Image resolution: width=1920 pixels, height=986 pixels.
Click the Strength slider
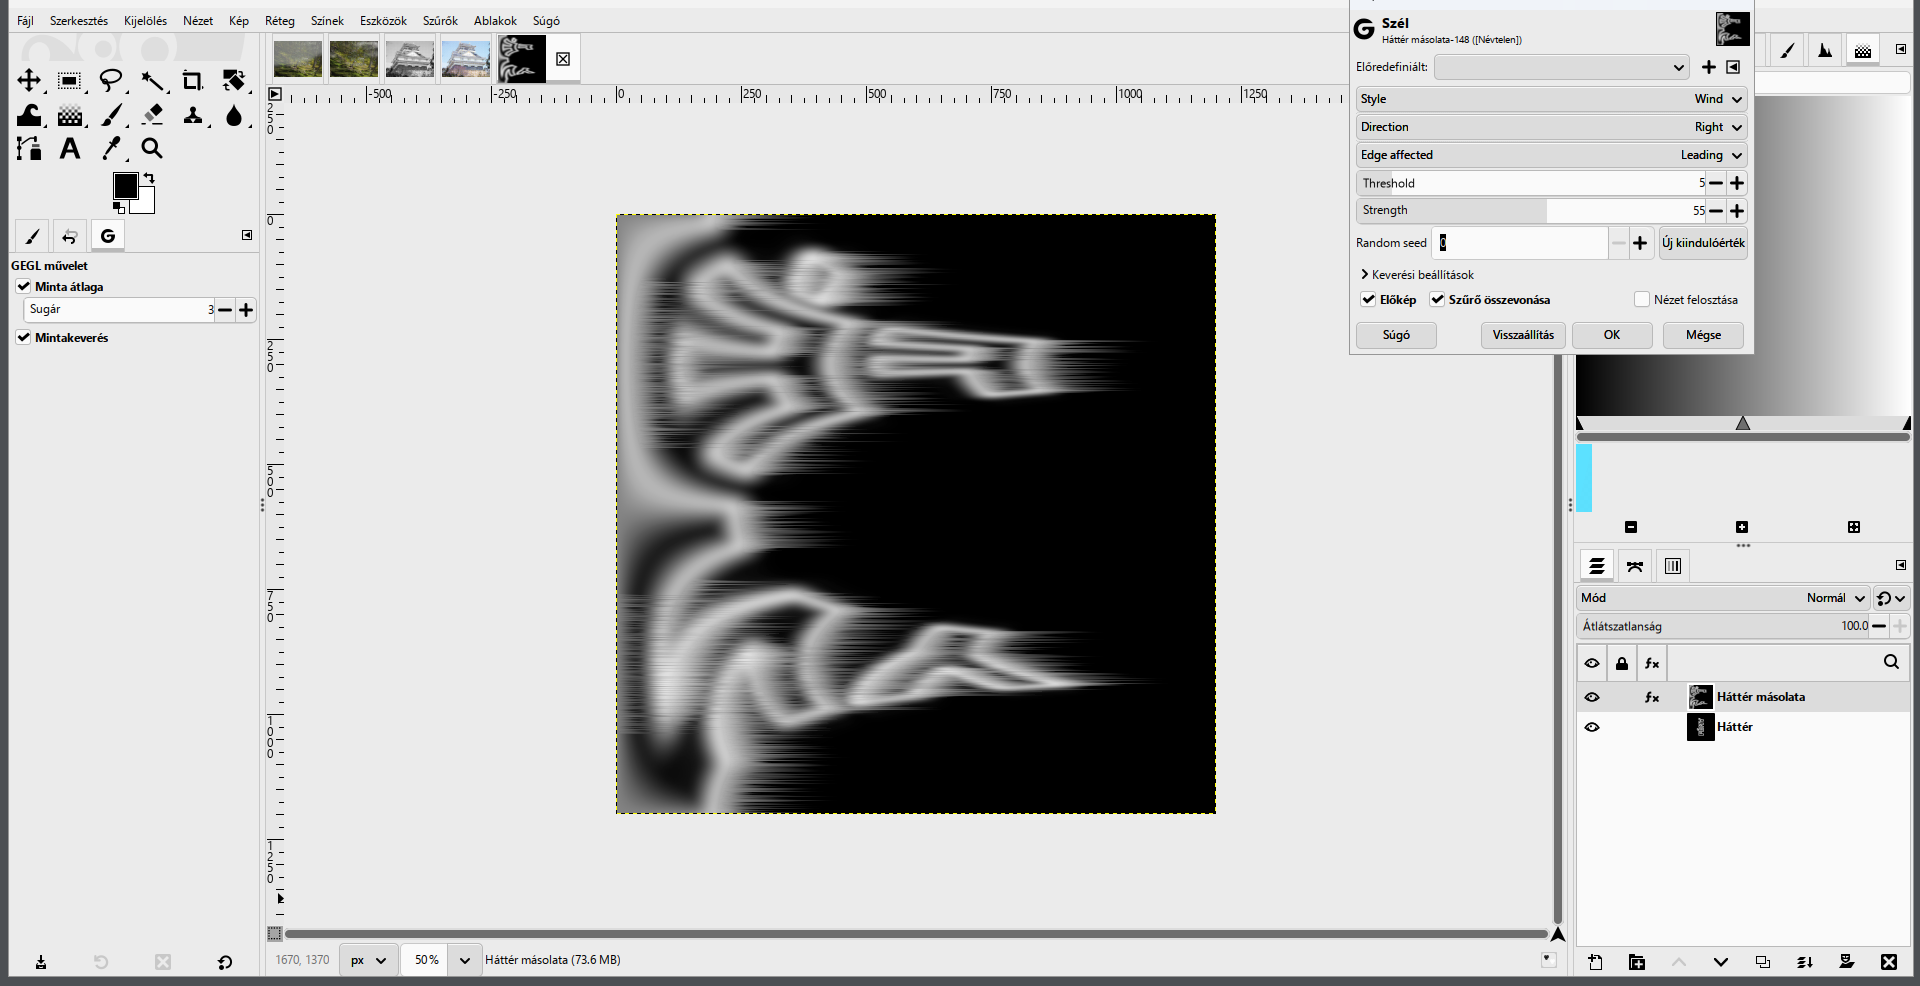point(1531,210)
